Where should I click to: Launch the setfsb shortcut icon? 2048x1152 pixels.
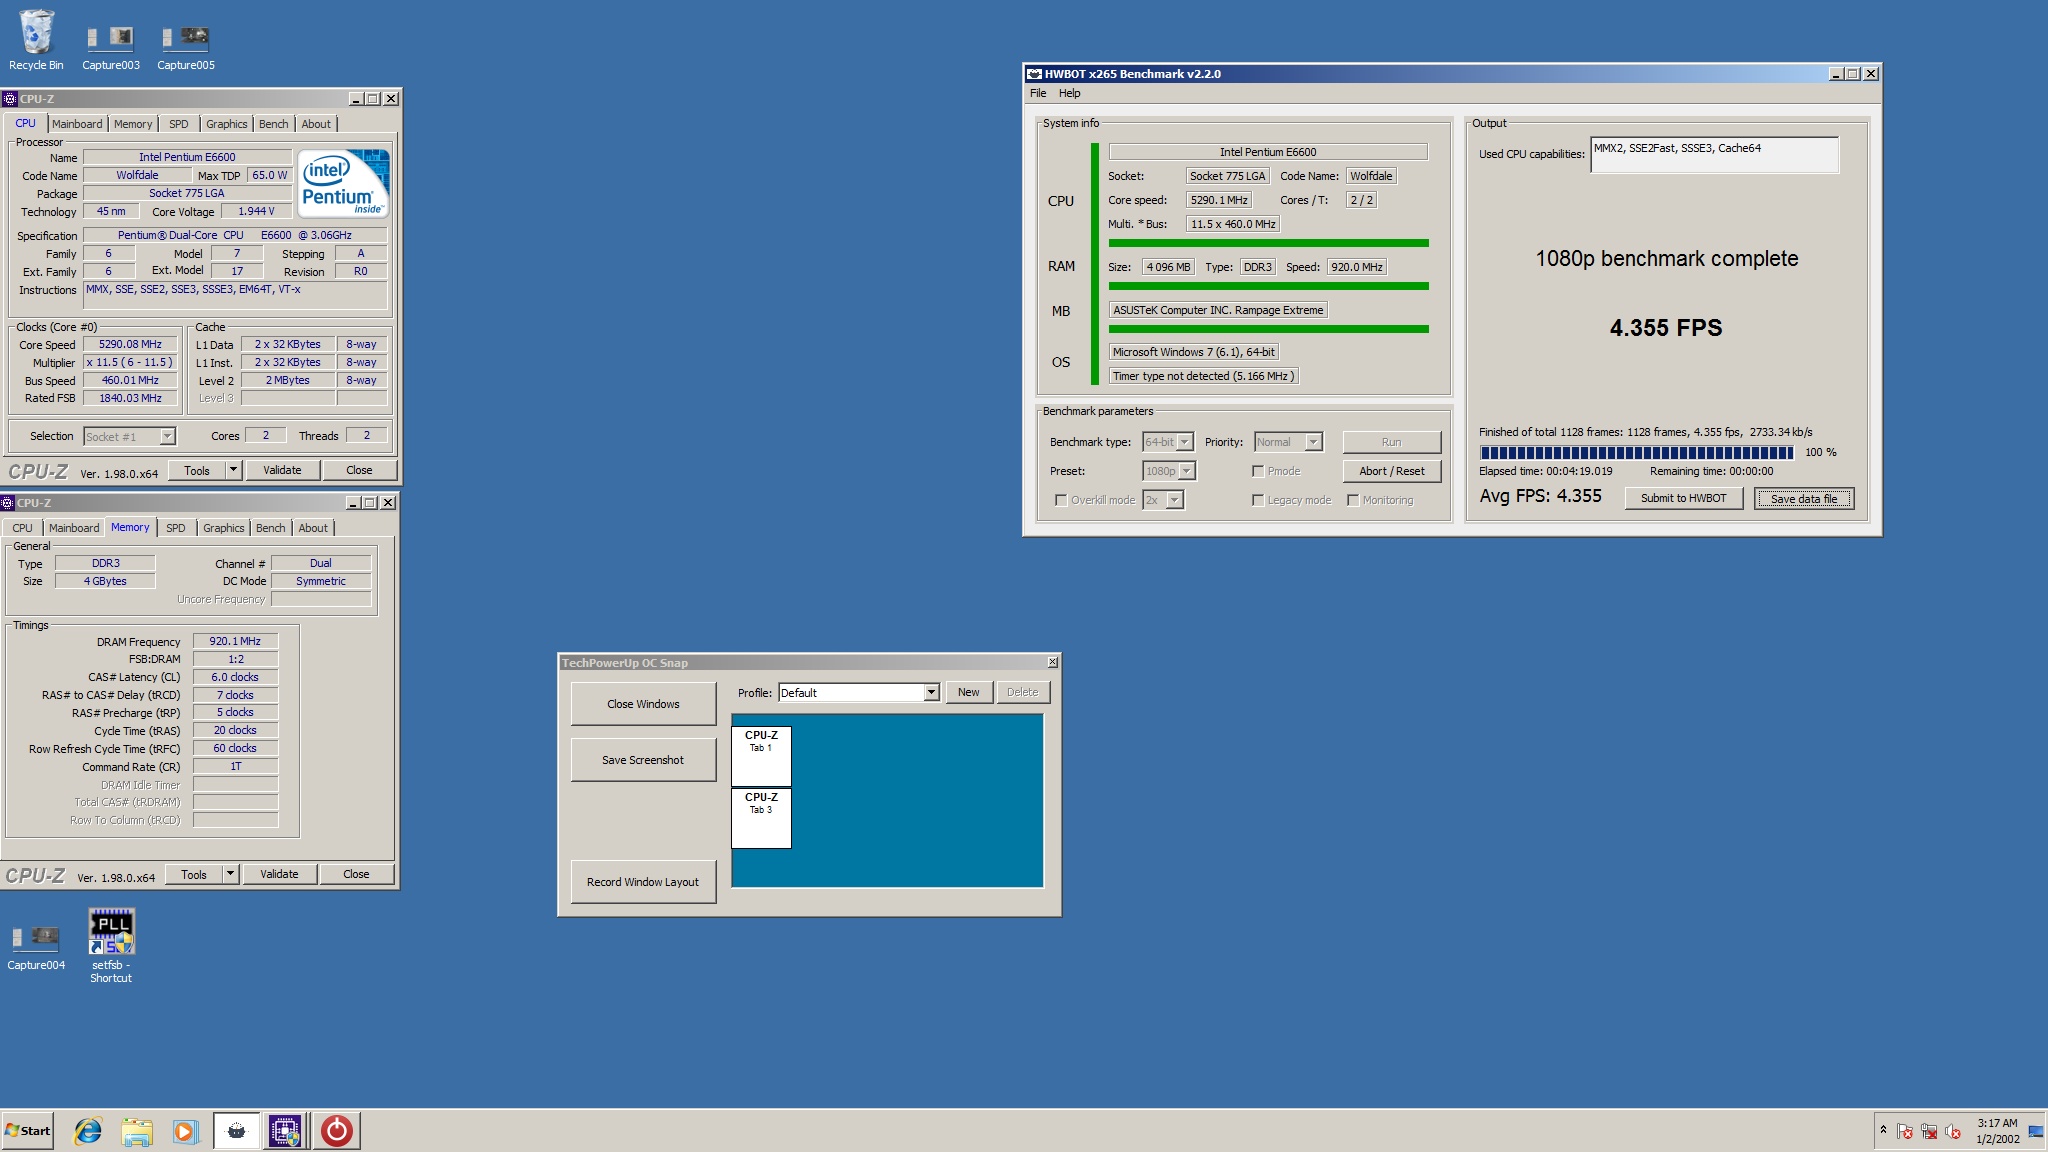111,945
